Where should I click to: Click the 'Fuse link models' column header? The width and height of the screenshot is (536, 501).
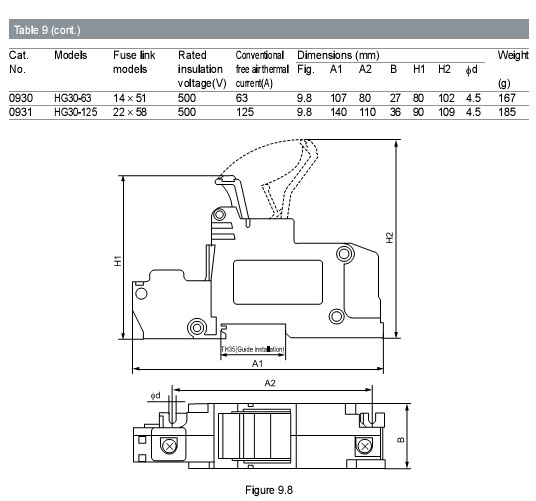(134, 62)
